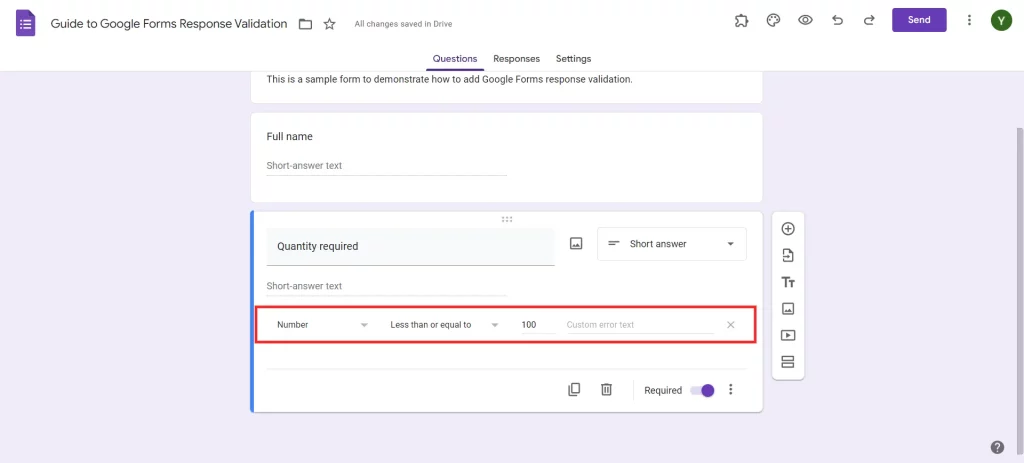The width and height of the screenshot is (1024, 463).
Task: Click the form title in header
Action: [168, 24]
